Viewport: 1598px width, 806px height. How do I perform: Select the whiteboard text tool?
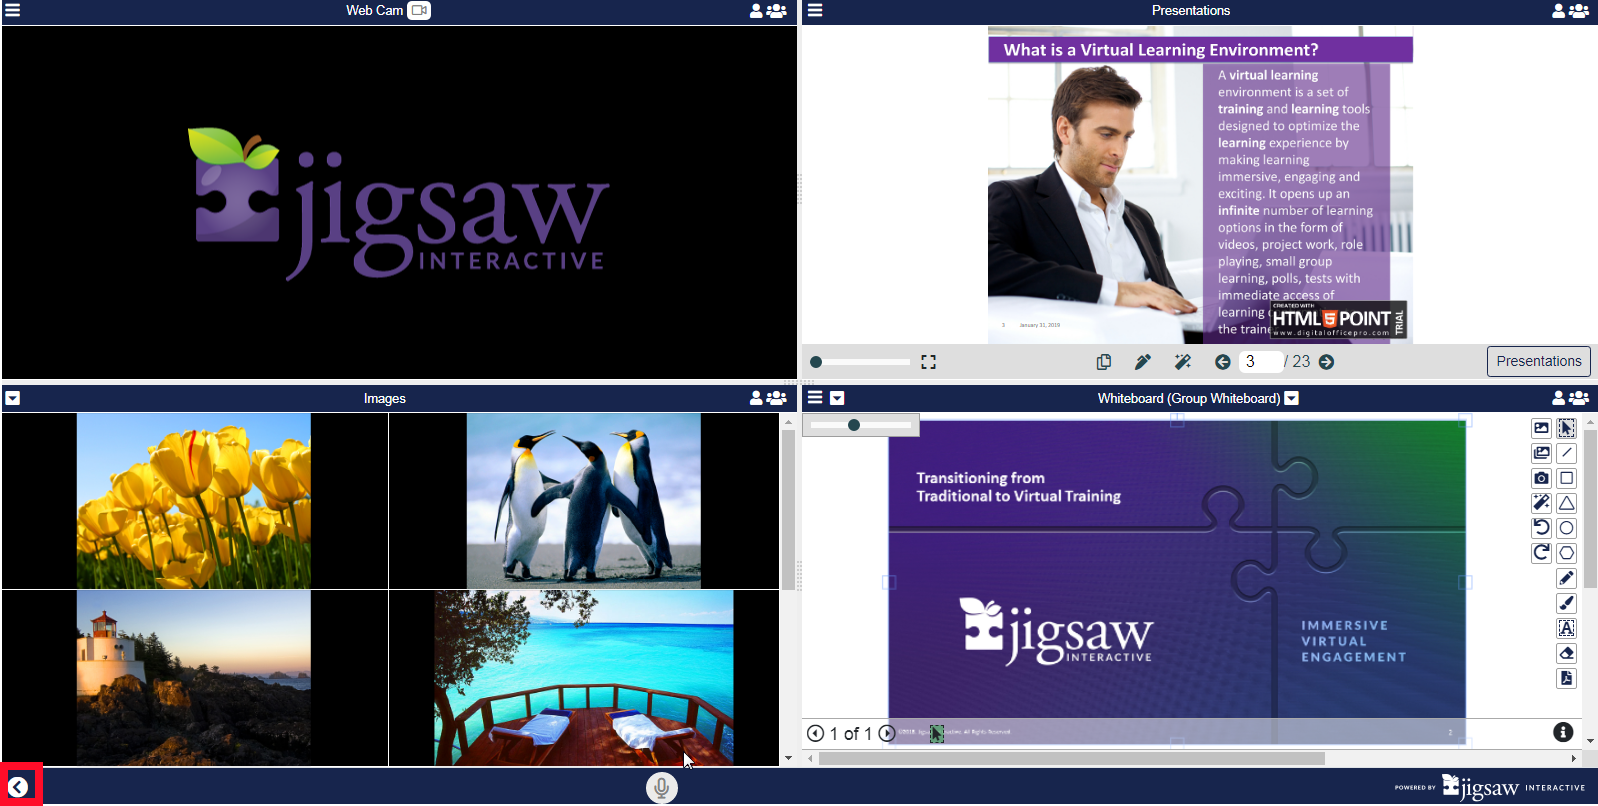point(1566,628)
